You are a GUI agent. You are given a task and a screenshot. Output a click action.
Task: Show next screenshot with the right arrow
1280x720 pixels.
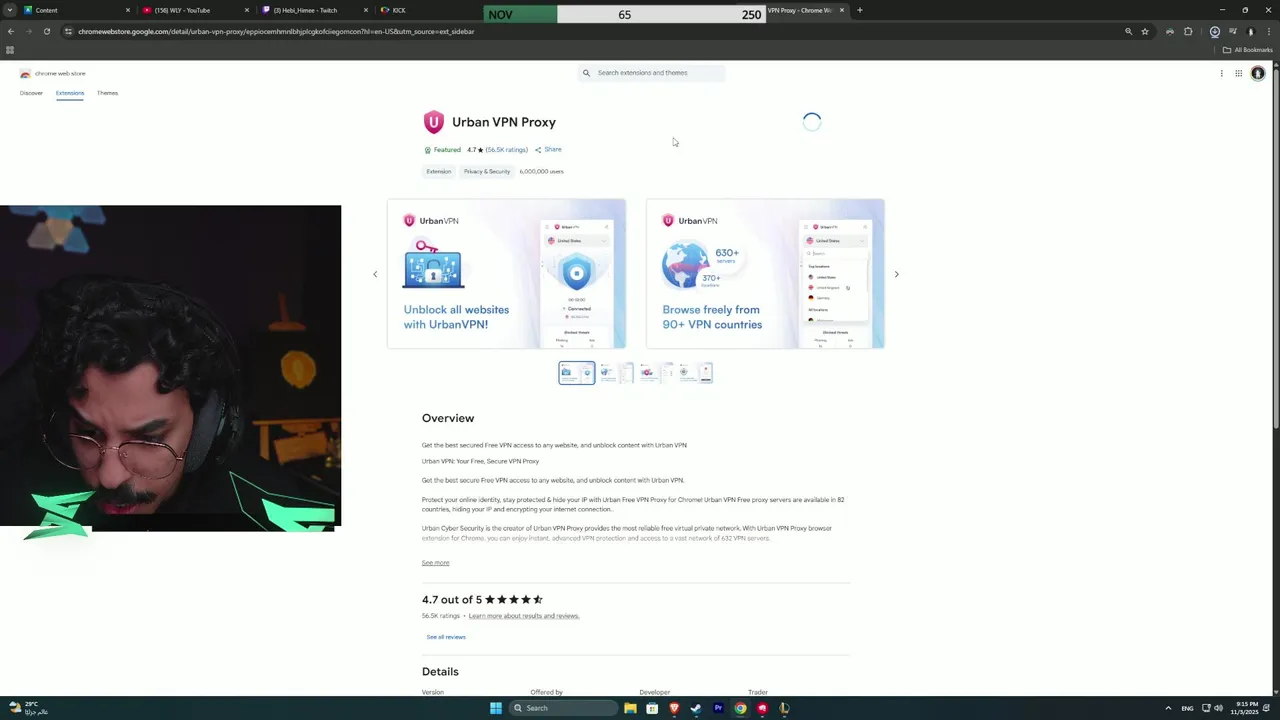pyautogui.click(x=896, y=274)
